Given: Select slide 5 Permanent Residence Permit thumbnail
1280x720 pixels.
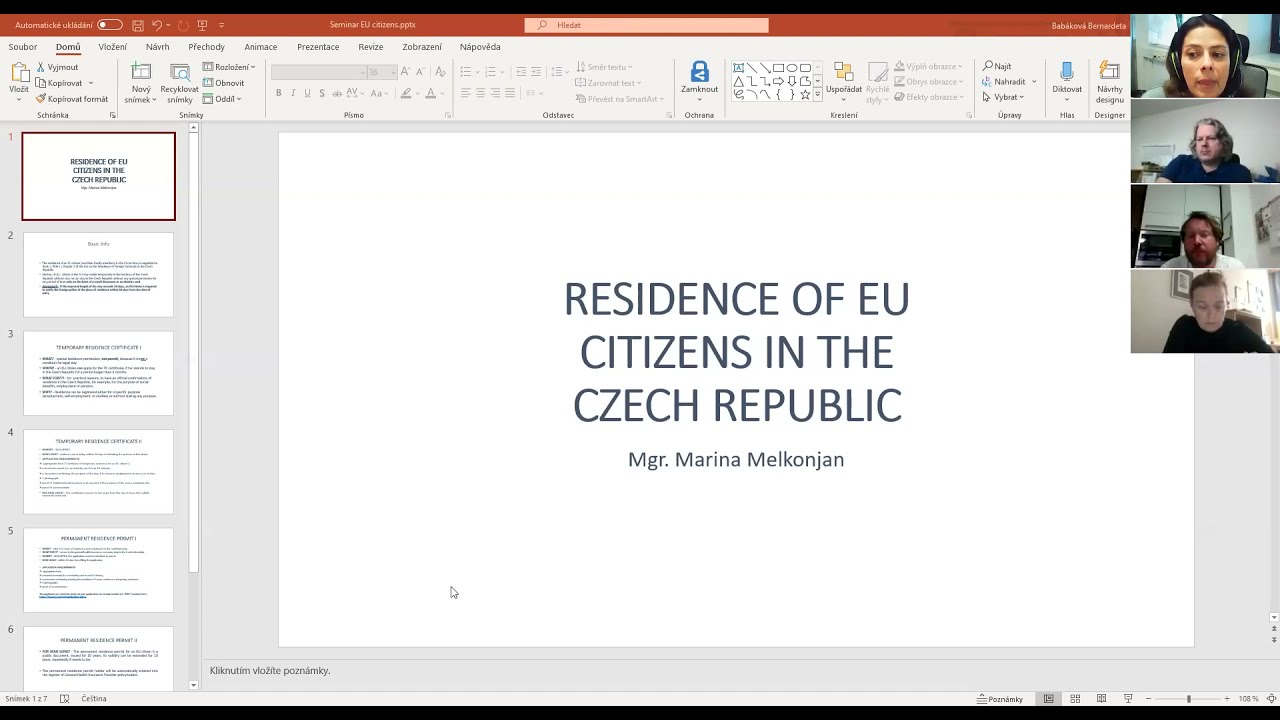Looking at the screenshot, I should click(98, 570).
